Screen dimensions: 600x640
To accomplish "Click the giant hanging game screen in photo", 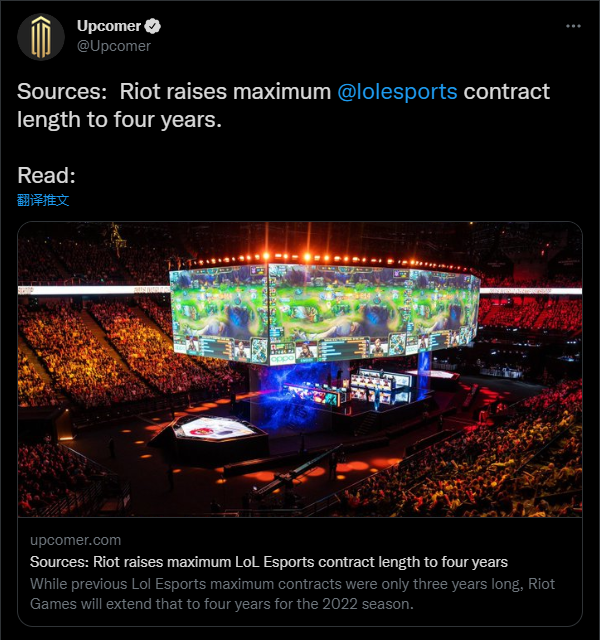I will click(324, 312).
